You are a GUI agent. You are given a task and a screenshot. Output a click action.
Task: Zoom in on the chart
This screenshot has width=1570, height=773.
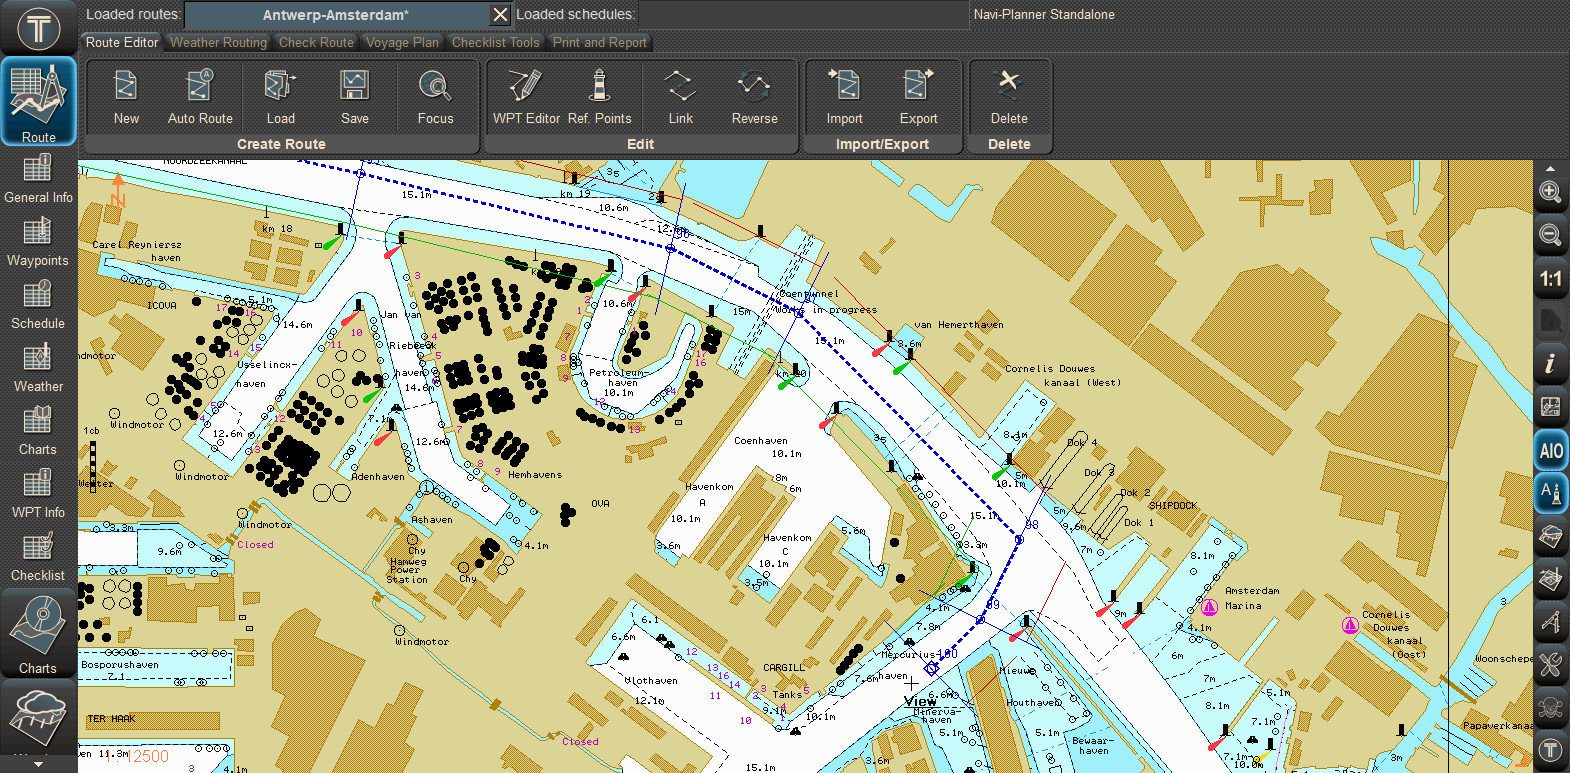1550,192
